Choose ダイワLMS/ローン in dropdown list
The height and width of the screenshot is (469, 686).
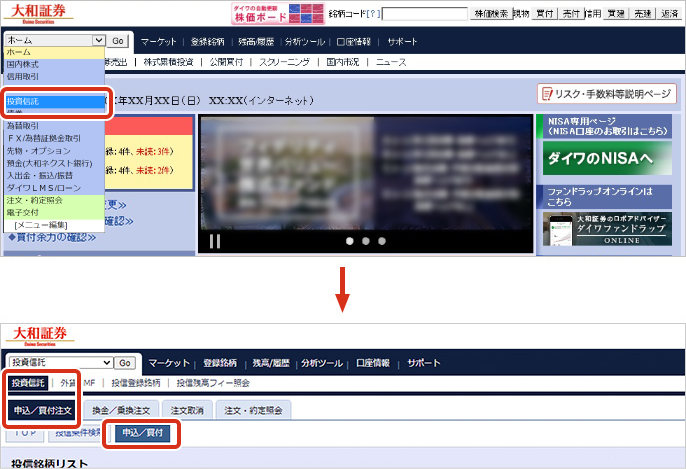(54, 188)
